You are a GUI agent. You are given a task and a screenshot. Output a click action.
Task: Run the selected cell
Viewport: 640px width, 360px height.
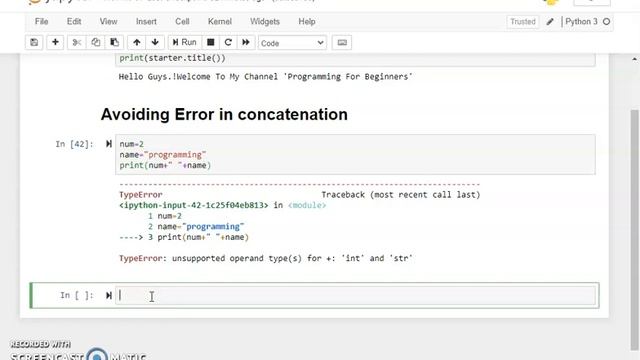pyautogui.click(x=184, y=42)
